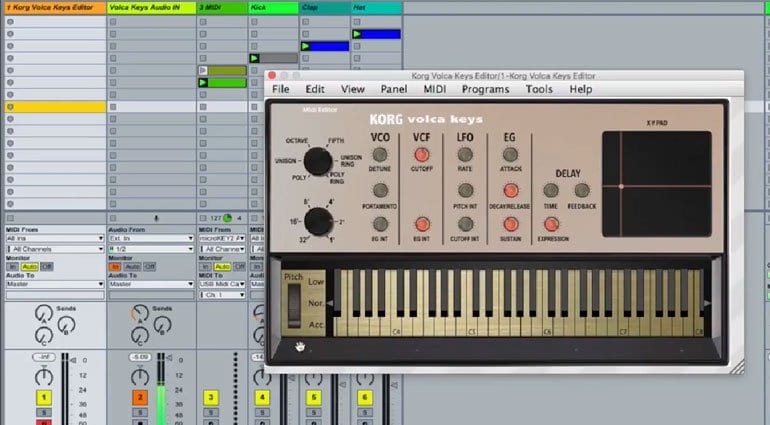Click the voice mode selector knob (Poly/Unison)

click(x=318, y=161)
